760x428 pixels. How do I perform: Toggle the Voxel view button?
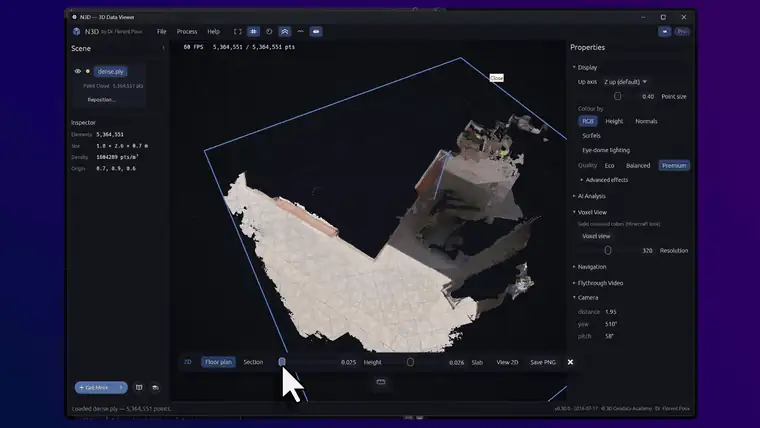coord(596,236)
